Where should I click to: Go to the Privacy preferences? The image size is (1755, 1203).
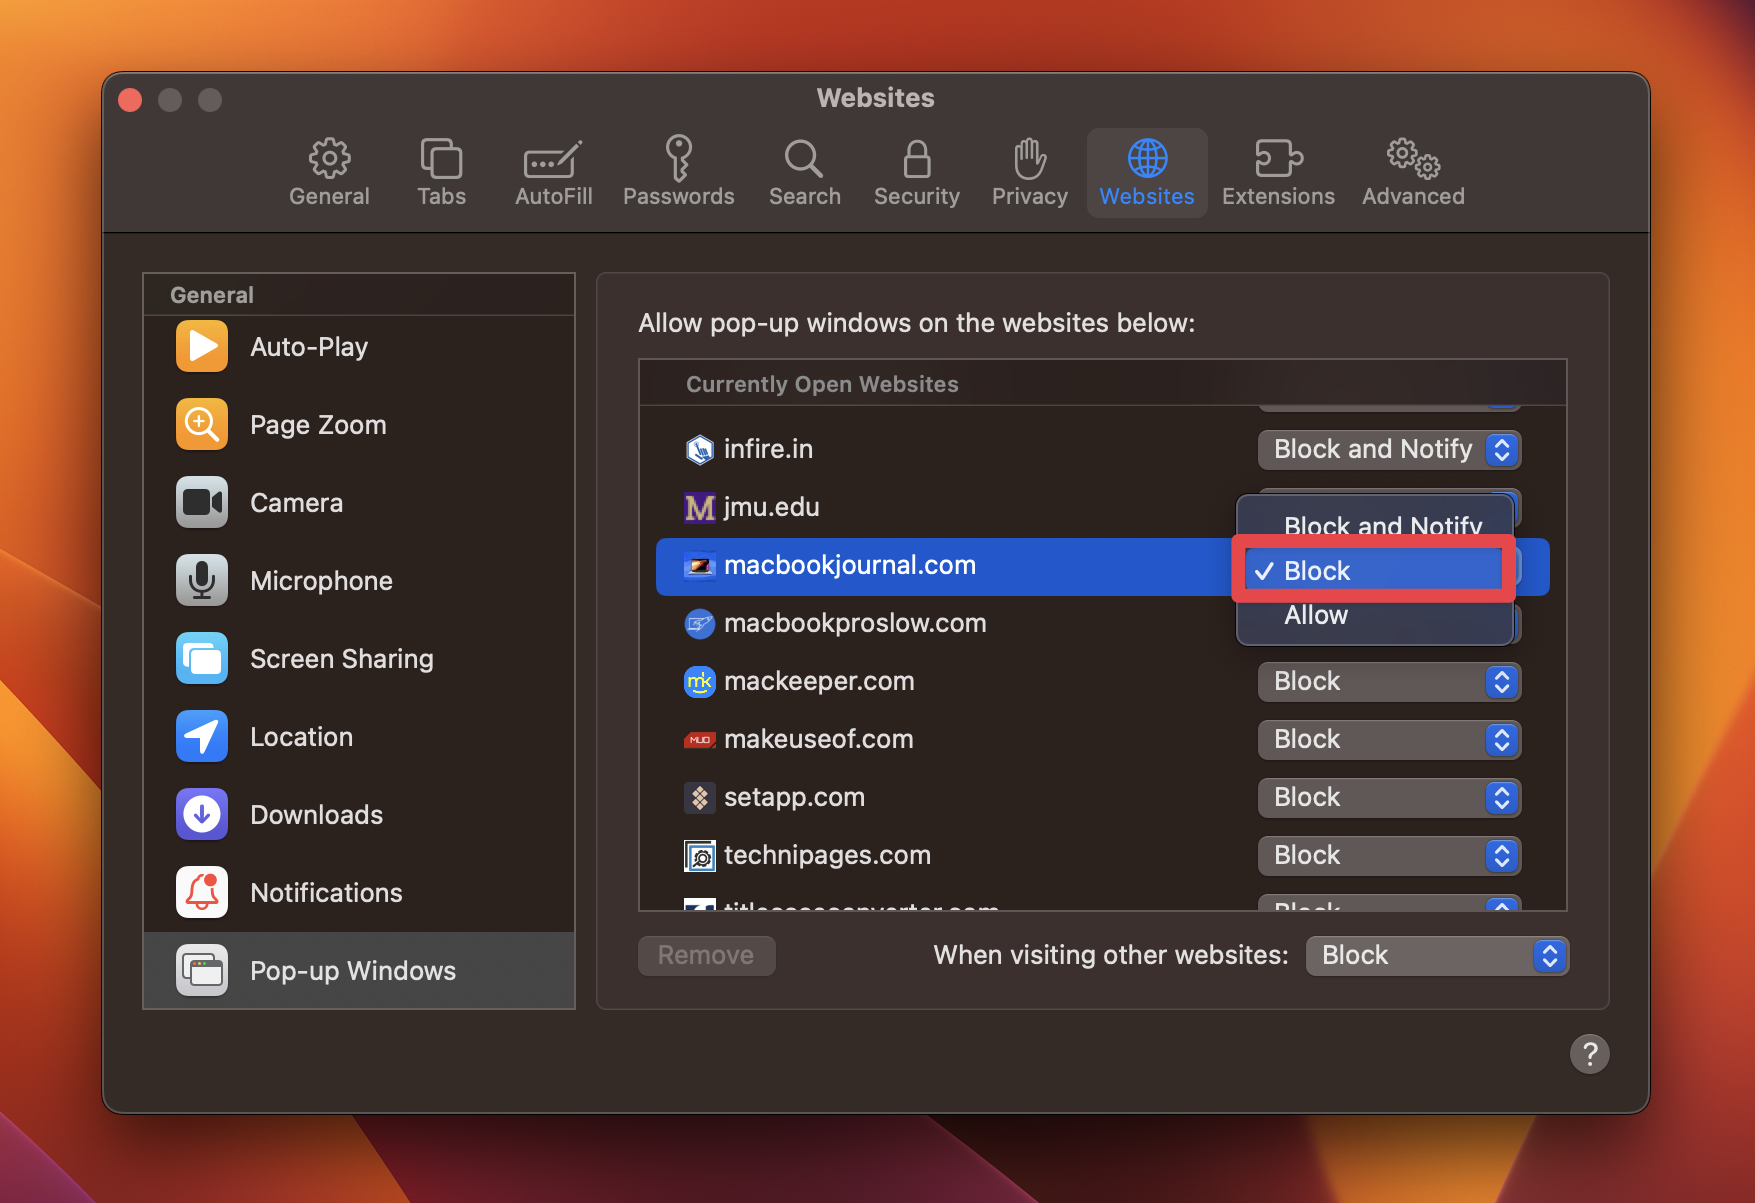(1029, 173)
